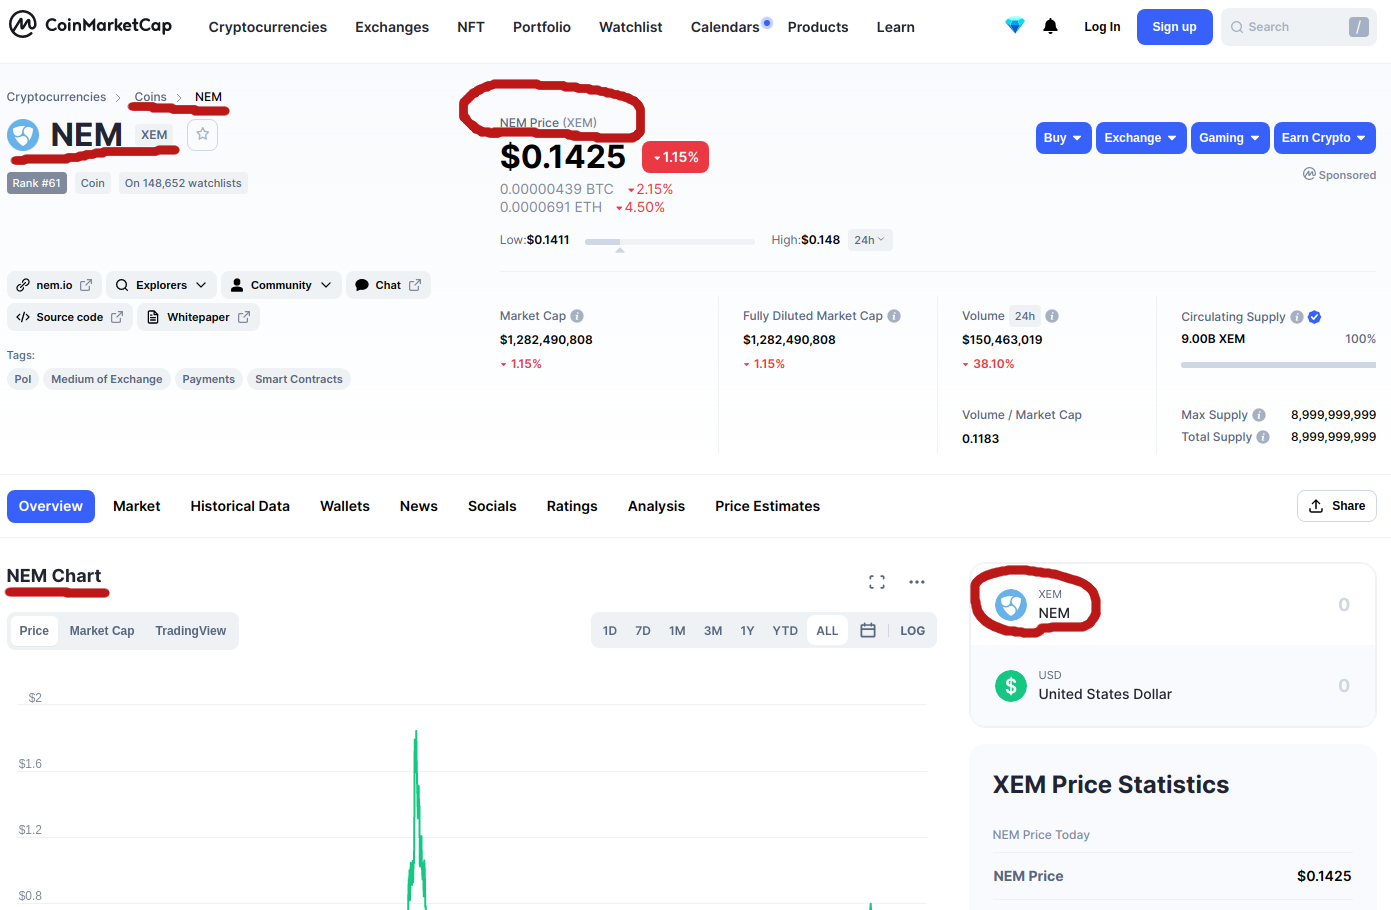The height and width of the screenshot is (910, 1391).
Task: Open the Gaming dropdown
Action: coord(1230,138)
